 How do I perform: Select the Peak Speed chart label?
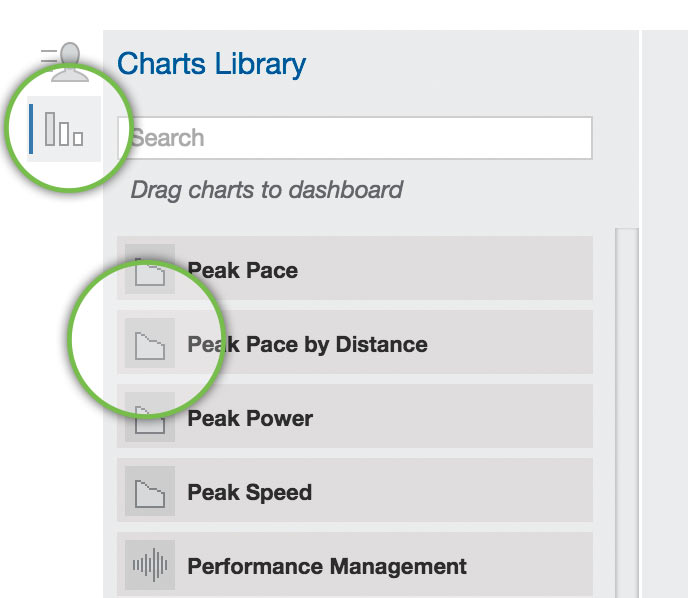250,492
